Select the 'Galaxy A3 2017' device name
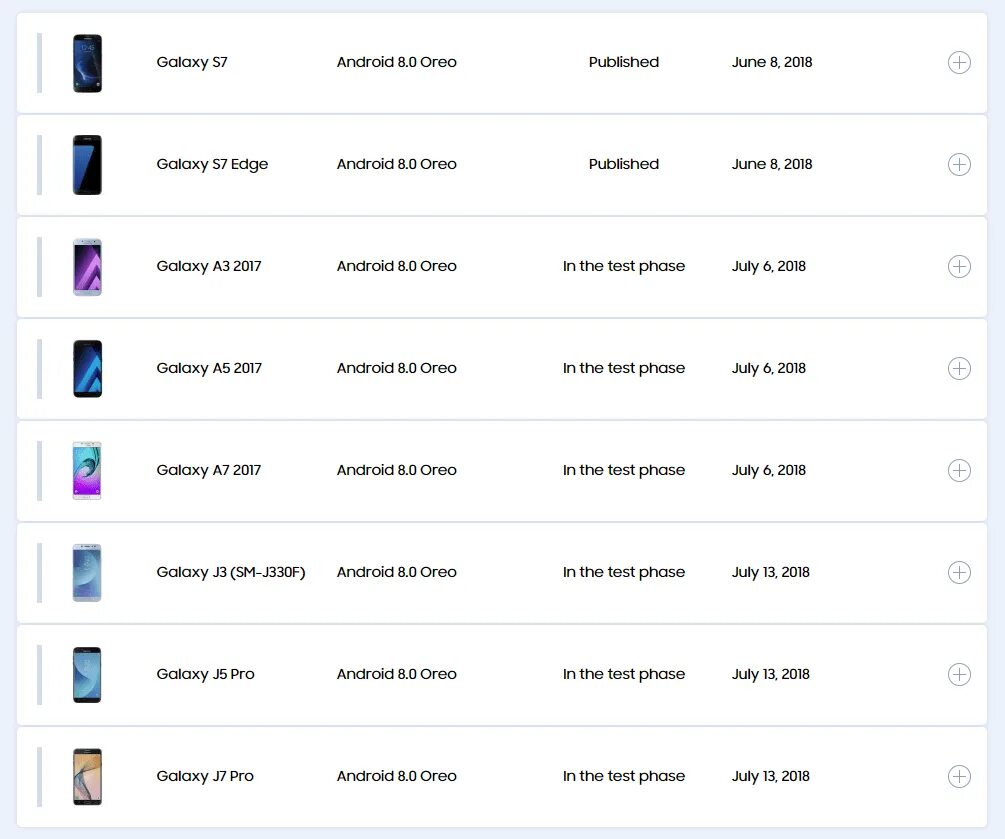Screen dimensions: 1005x839 [x=209, y=266]
